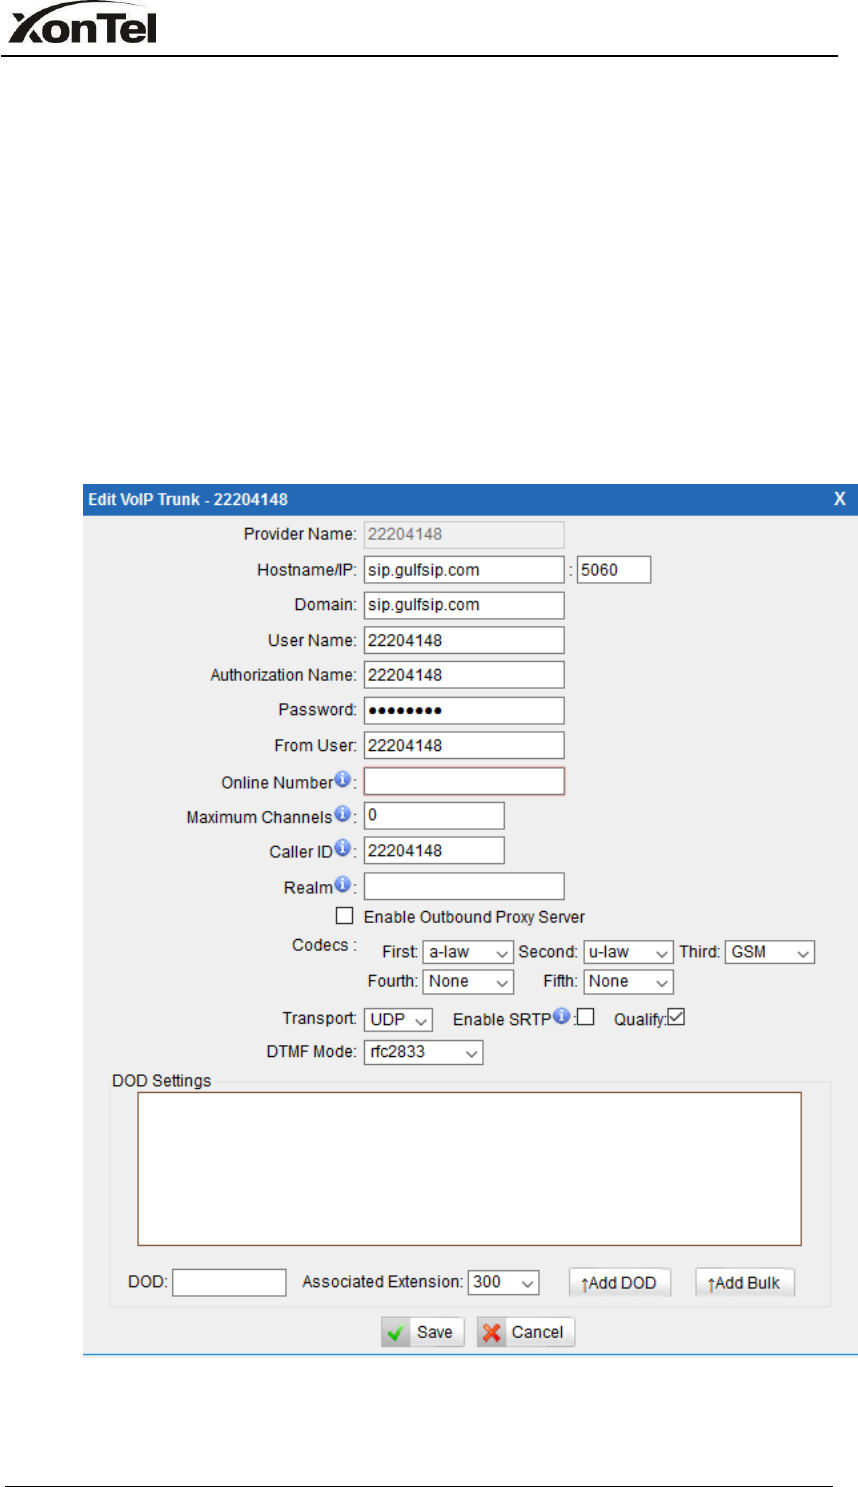
Task: Click the Domain input field
Action: point(464,605)
